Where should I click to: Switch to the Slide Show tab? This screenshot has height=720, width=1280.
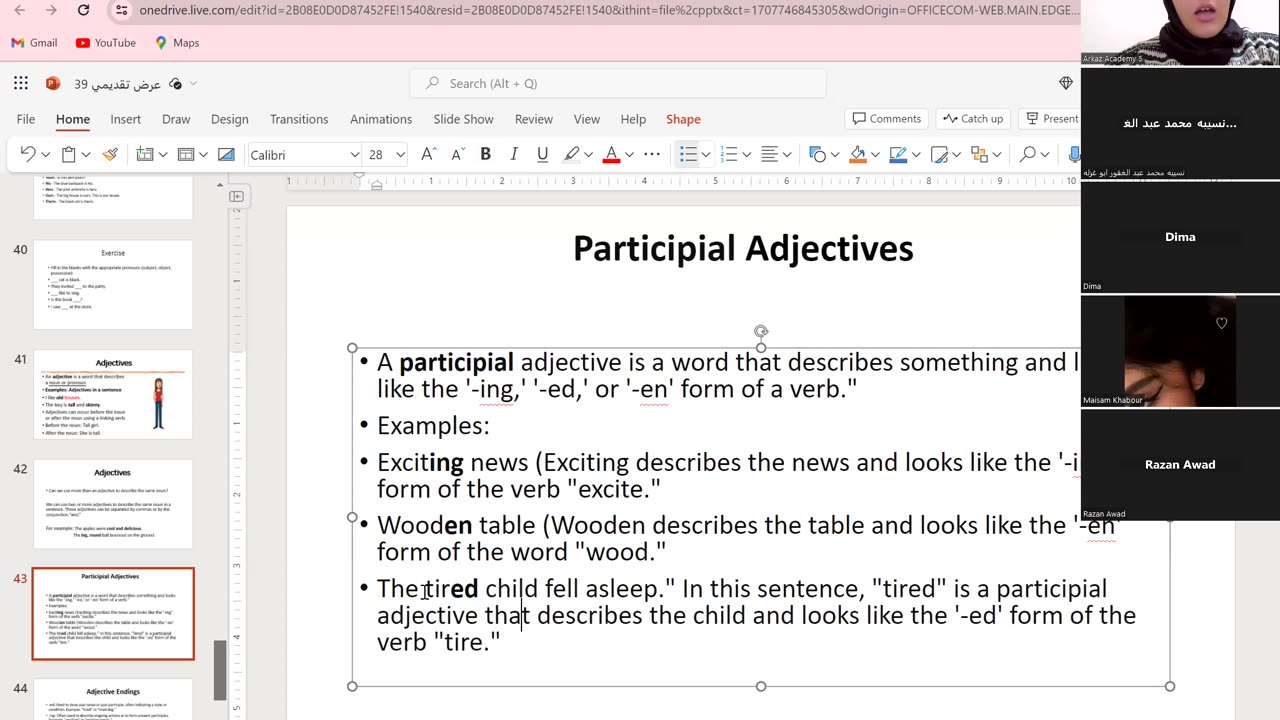tap(463, 119)
